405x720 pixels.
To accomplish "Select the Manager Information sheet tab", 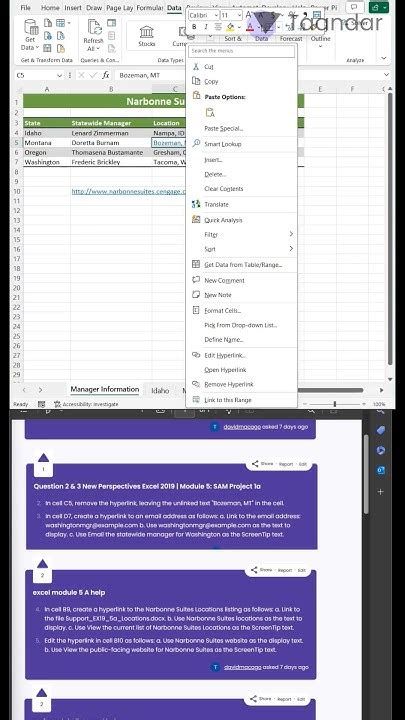I will click(105, 389).
